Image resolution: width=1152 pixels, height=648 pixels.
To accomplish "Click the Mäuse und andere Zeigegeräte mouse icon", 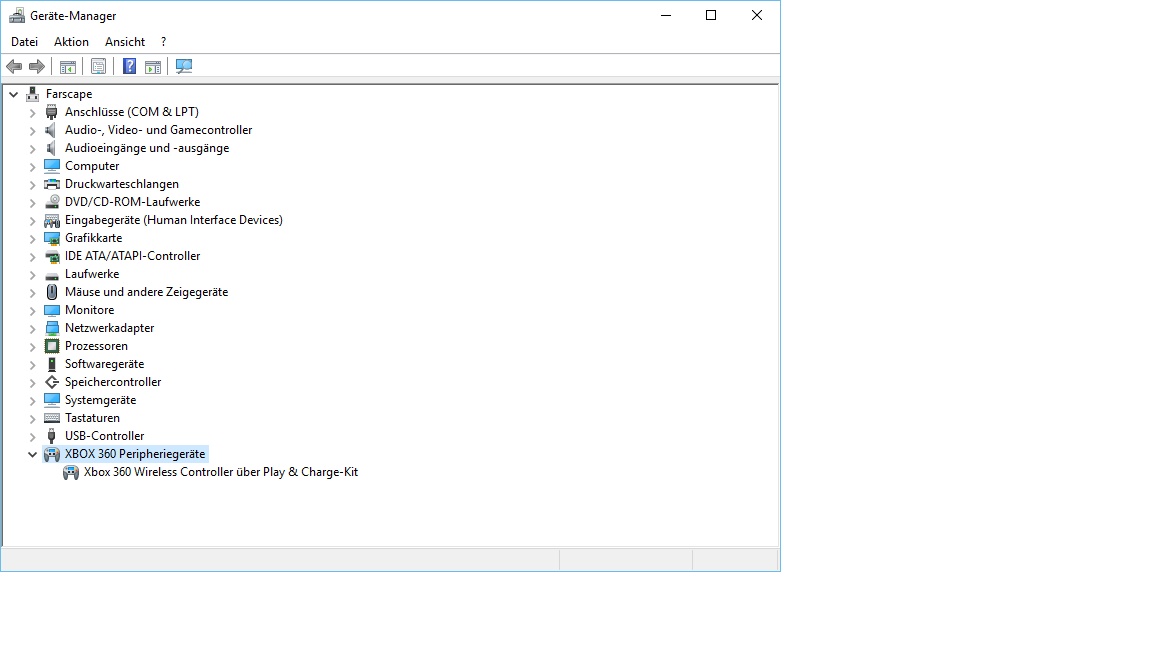I will click(x=51, y=292).
